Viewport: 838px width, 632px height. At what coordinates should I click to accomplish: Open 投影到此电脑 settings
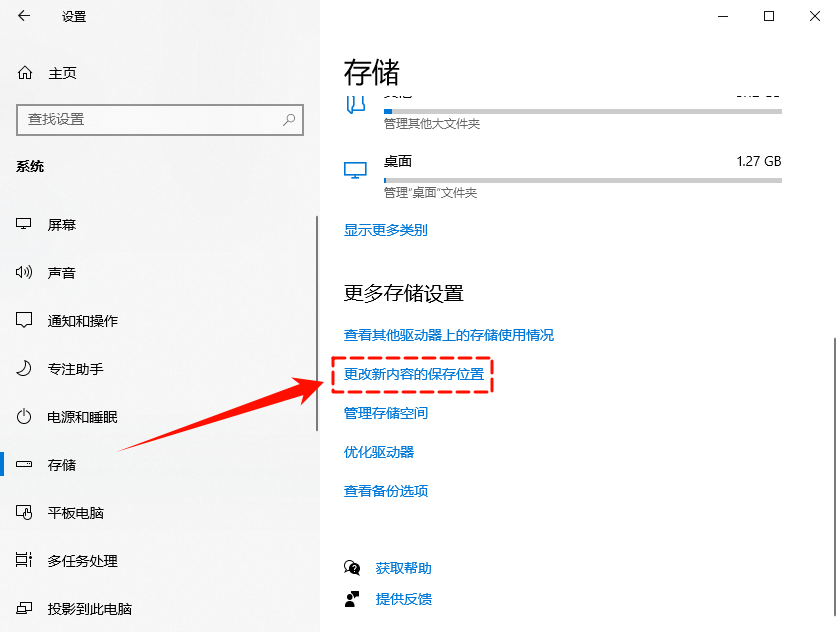tap(25, 608)
